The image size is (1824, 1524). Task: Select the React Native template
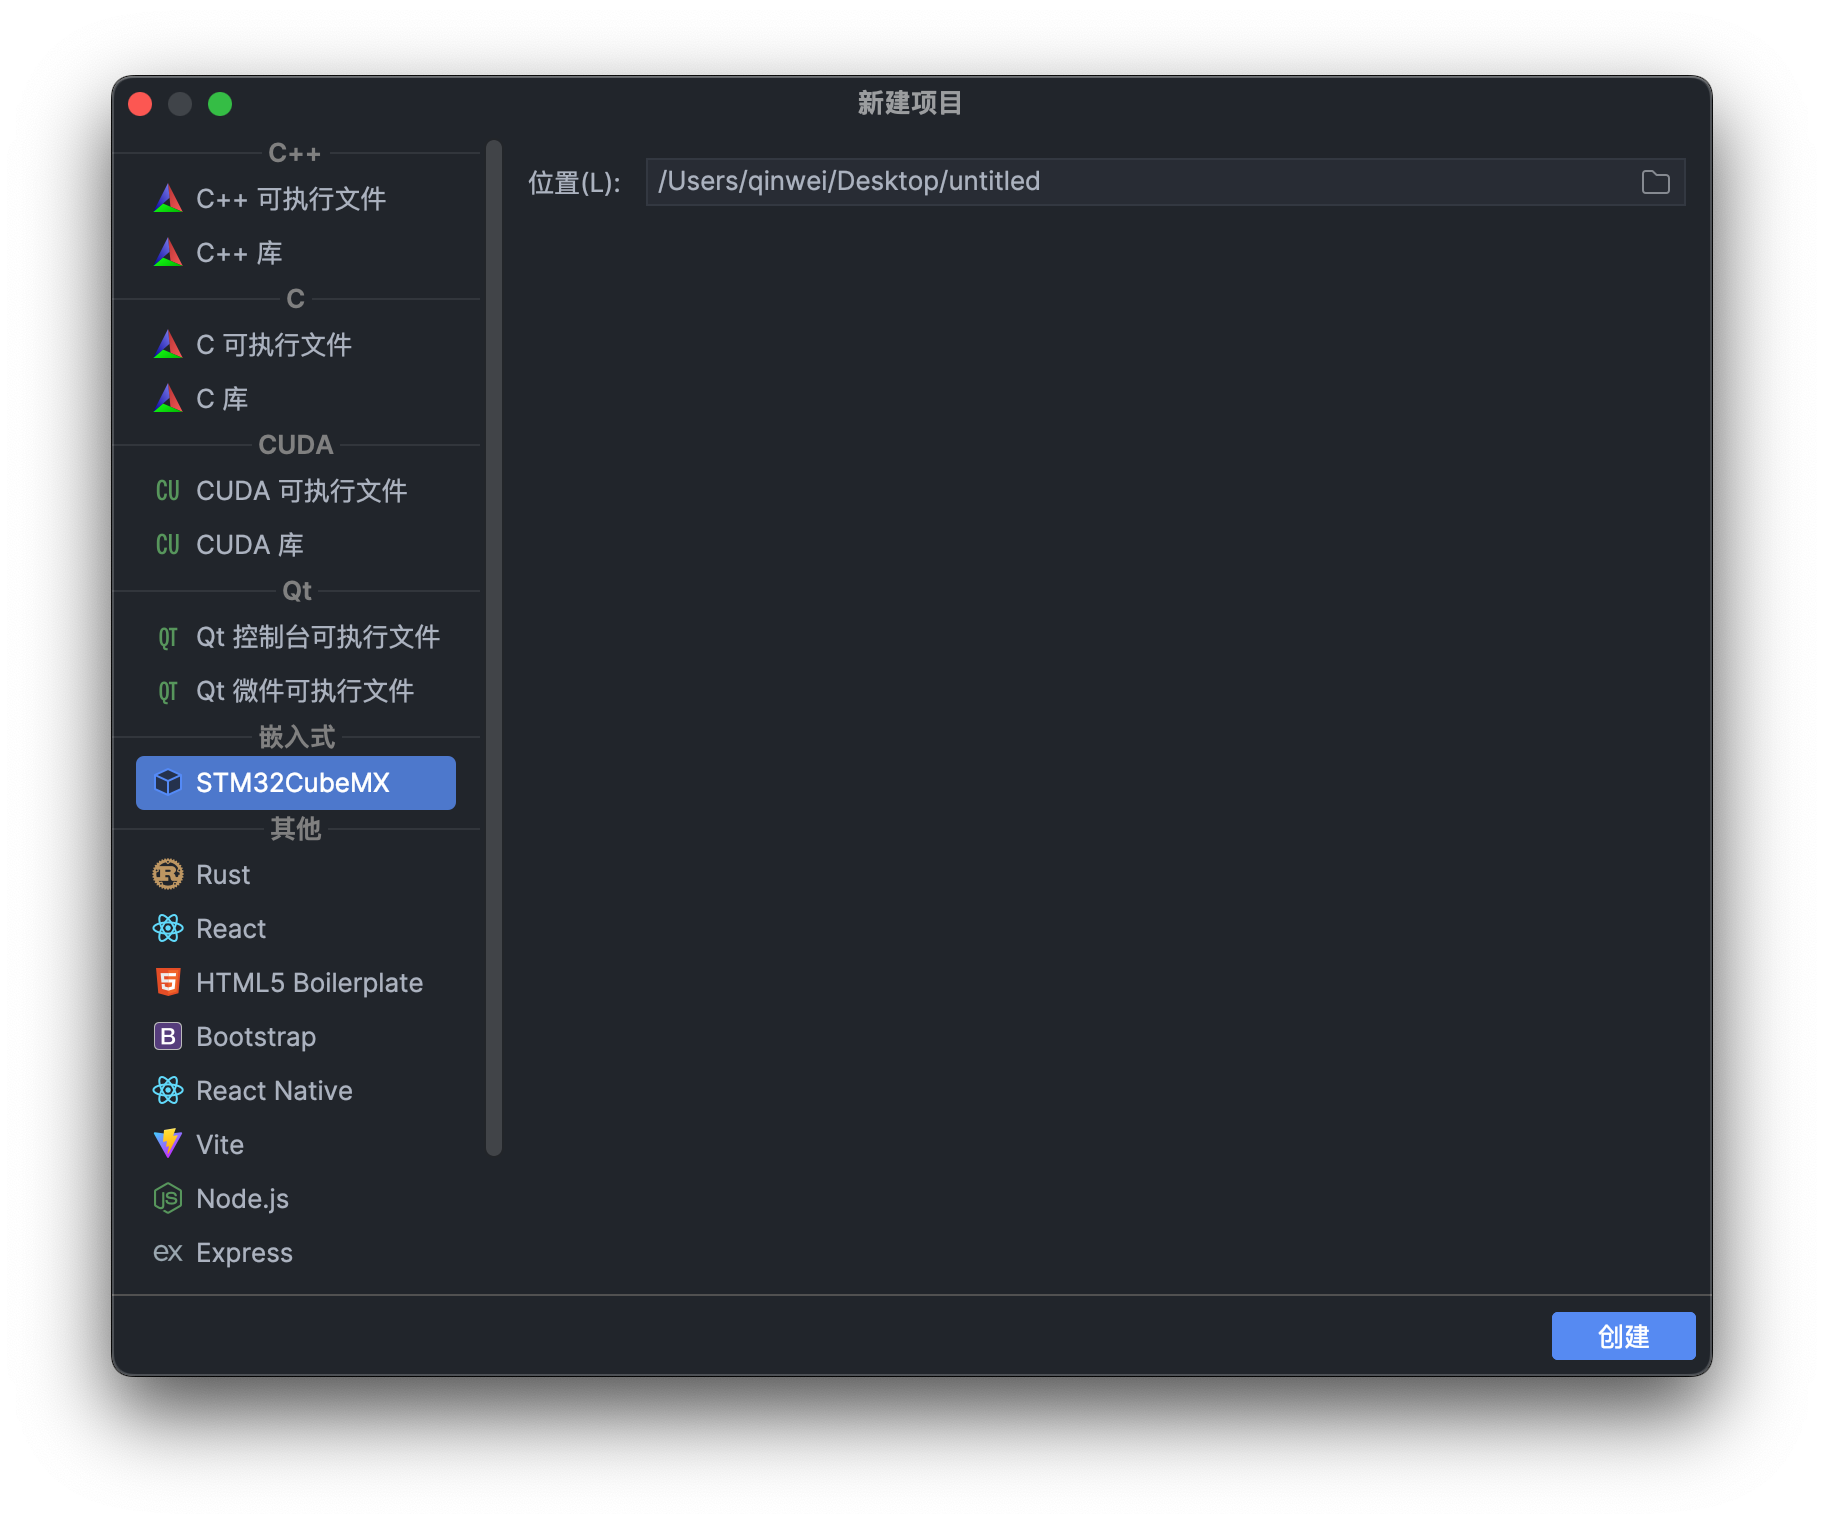click(x=274, y=1090)
